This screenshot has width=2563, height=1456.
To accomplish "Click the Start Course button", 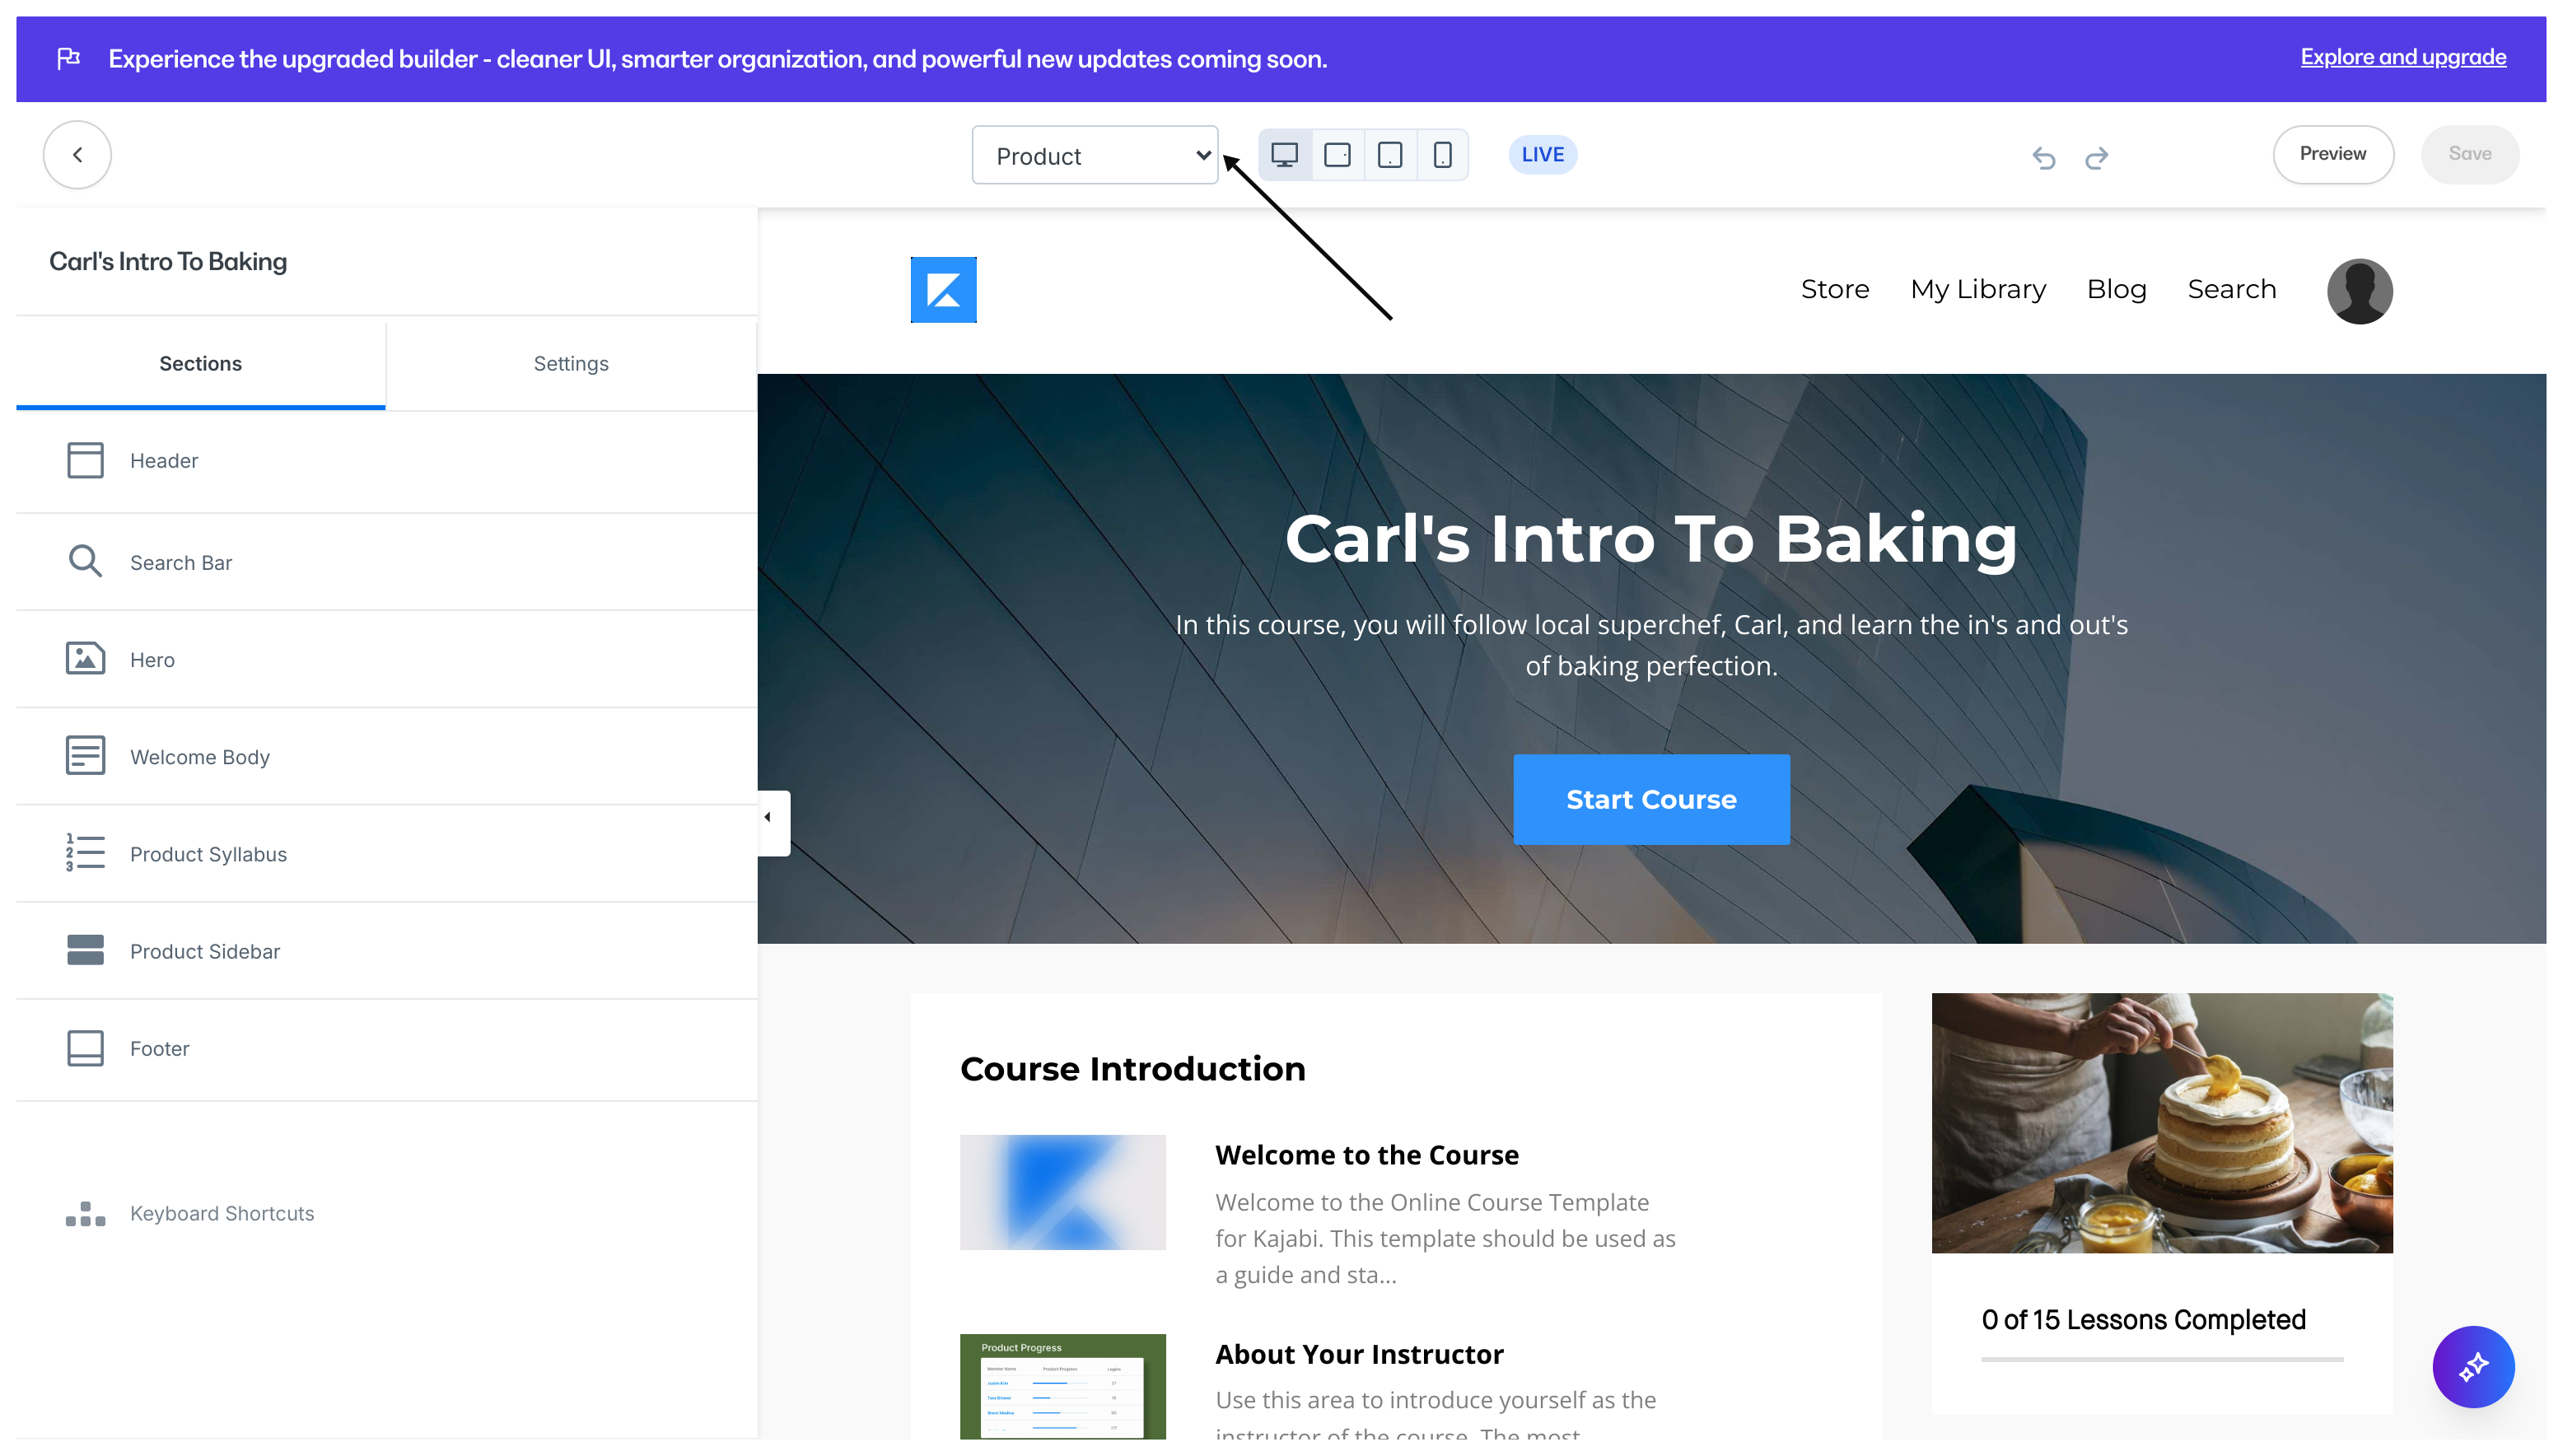I will [1651, 799].
